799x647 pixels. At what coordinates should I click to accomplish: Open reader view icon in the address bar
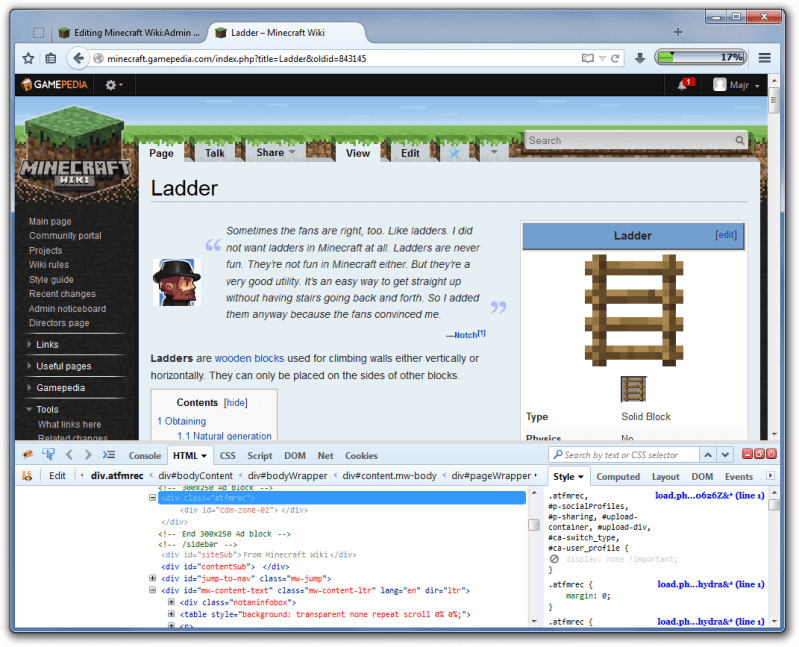(587, 59)
